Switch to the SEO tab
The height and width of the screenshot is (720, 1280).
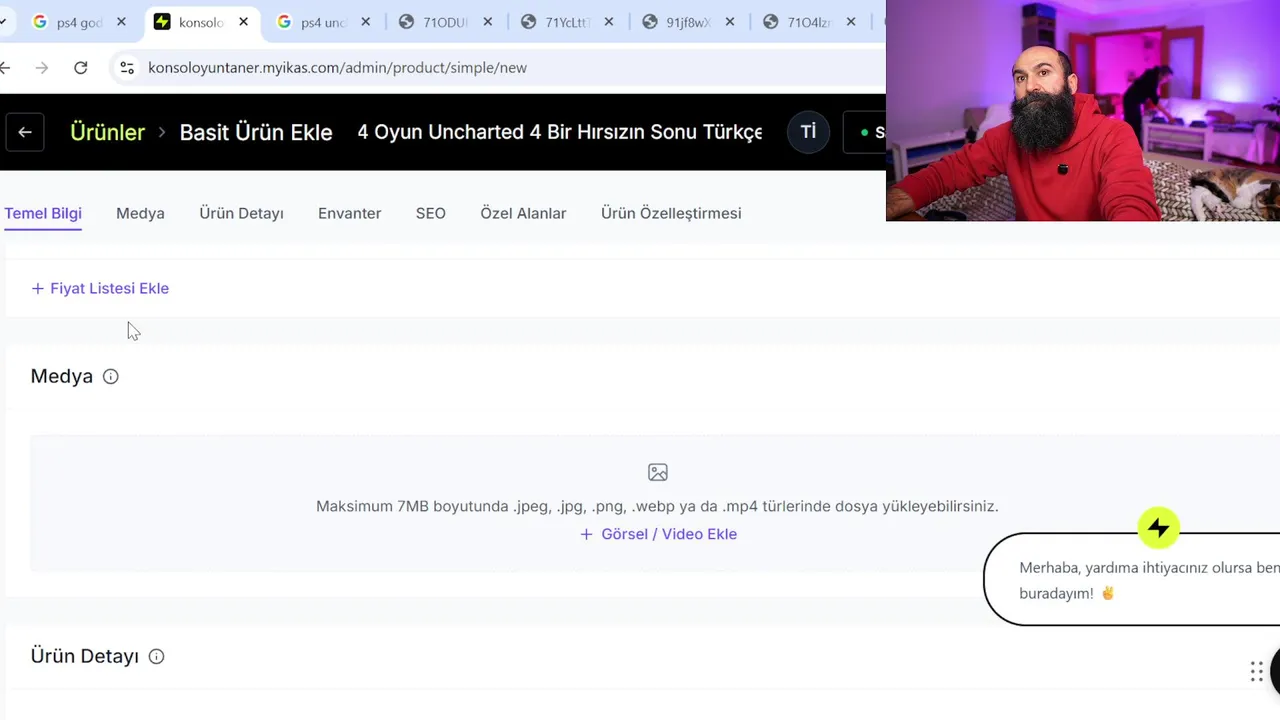click(431, 213)
